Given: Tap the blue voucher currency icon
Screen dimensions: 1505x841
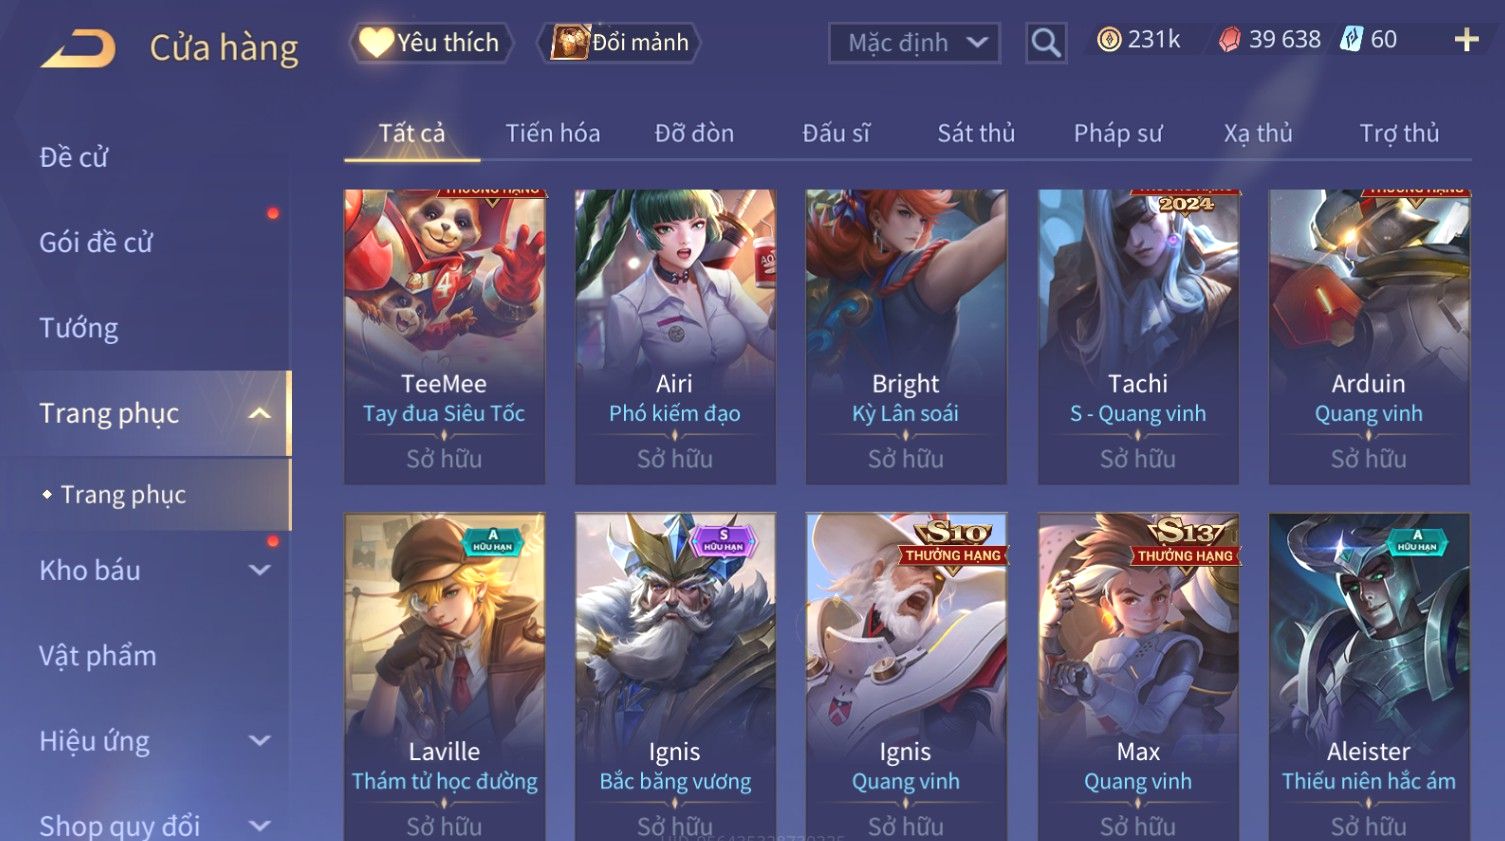Looking at the screenshot, I should coord(1351,40).
